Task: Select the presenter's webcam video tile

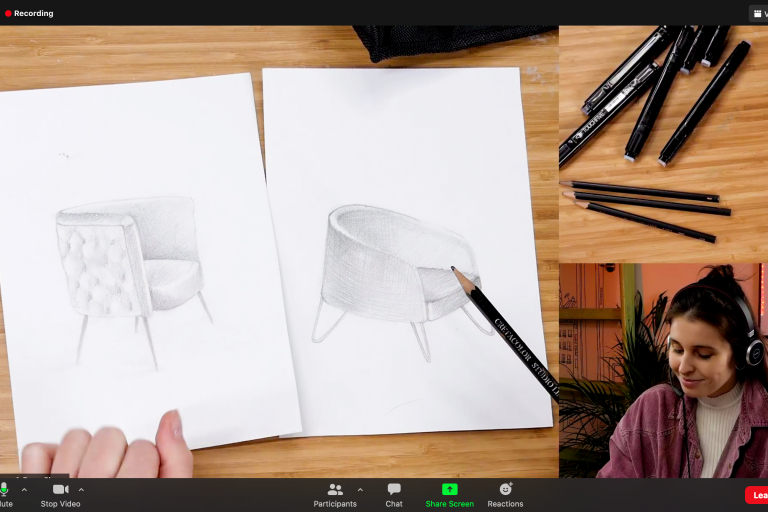Action: pos(663,370)
